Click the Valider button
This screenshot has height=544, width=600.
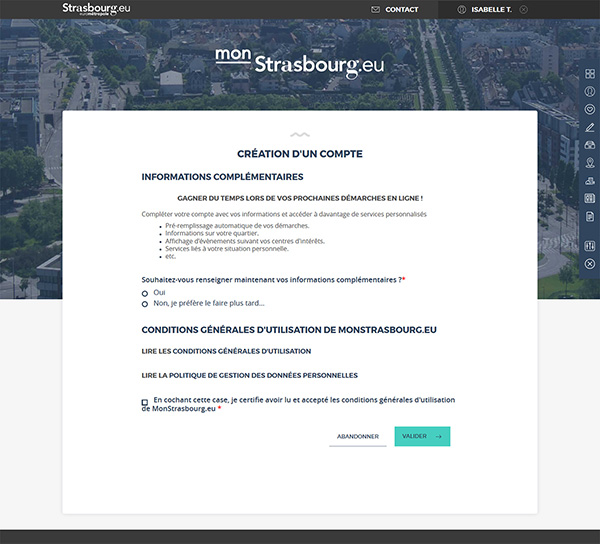[x=422, y=437]
